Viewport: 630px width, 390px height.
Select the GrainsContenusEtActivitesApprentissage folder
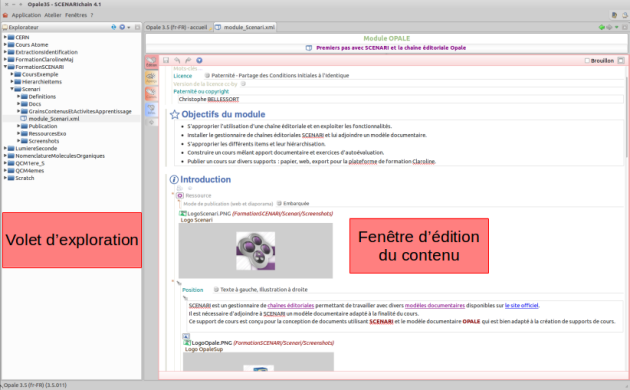pyautogui.click(x=80, y=111)
